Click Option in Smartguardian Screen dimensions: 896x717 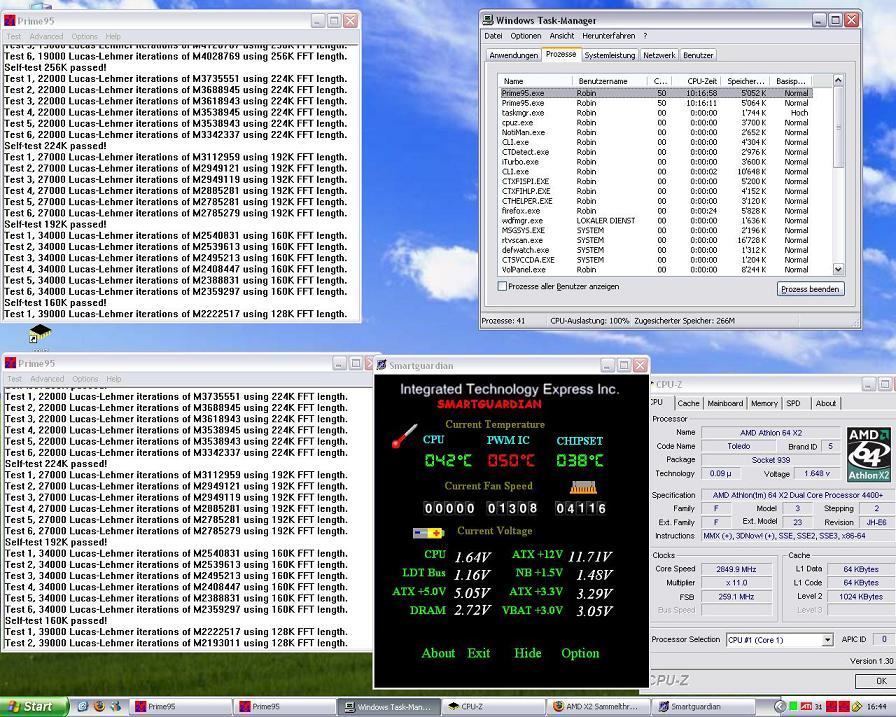click(580, 654)
